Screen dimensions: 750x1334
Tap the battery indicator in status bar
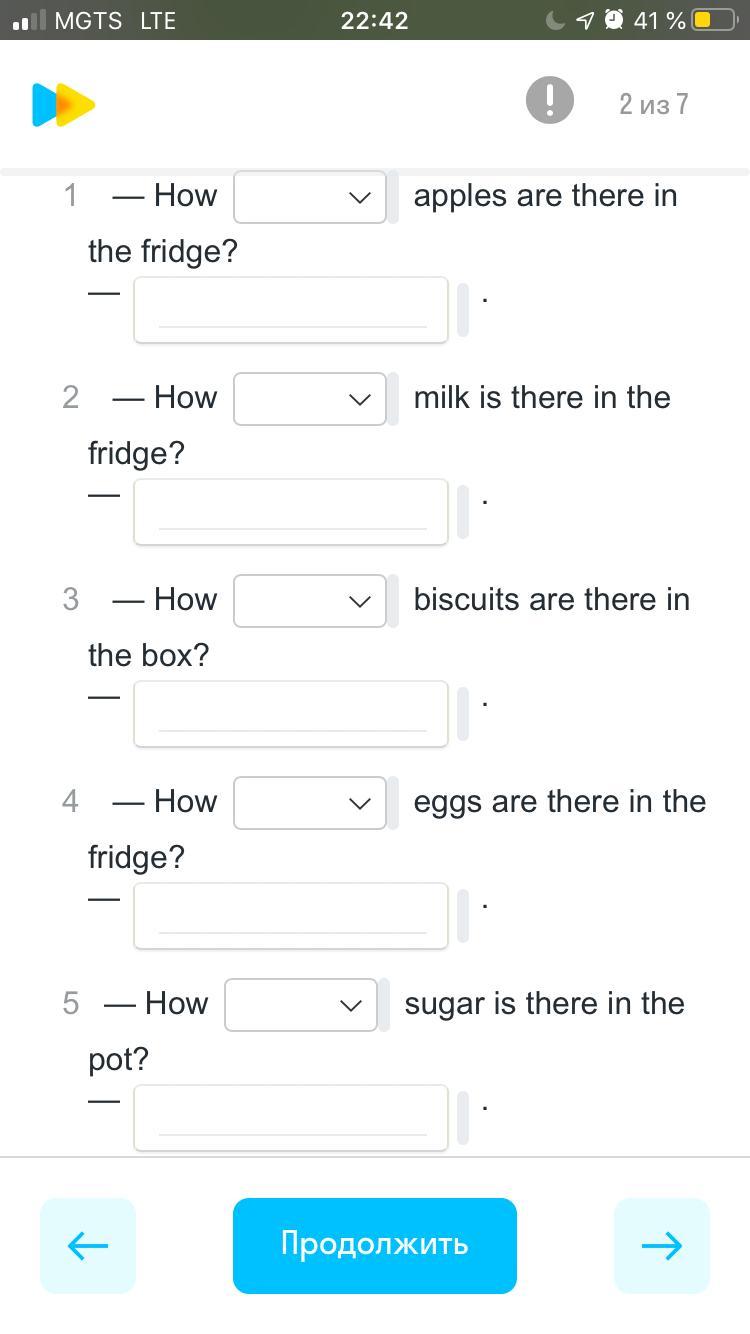pyautogui.click(x=713, y=20)
